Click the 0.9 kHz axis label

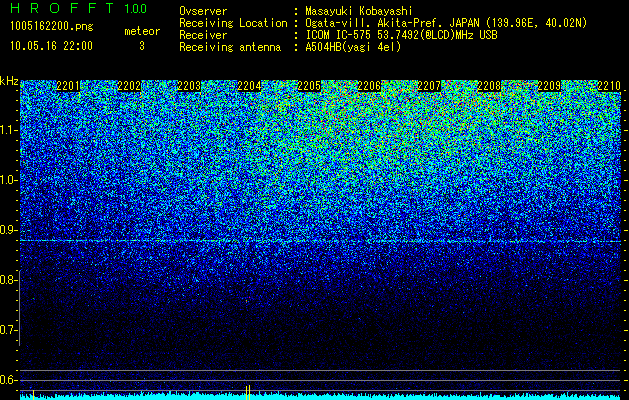[9, 230]
